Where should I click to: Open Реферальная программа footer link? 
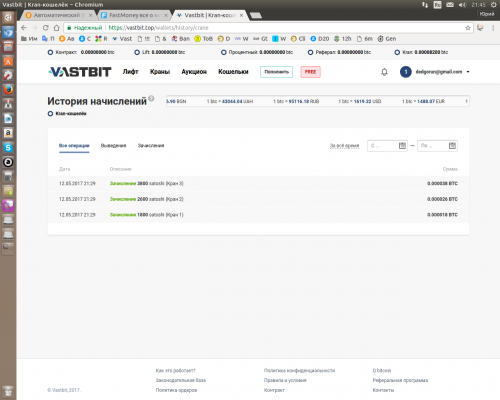click(400, 380)
